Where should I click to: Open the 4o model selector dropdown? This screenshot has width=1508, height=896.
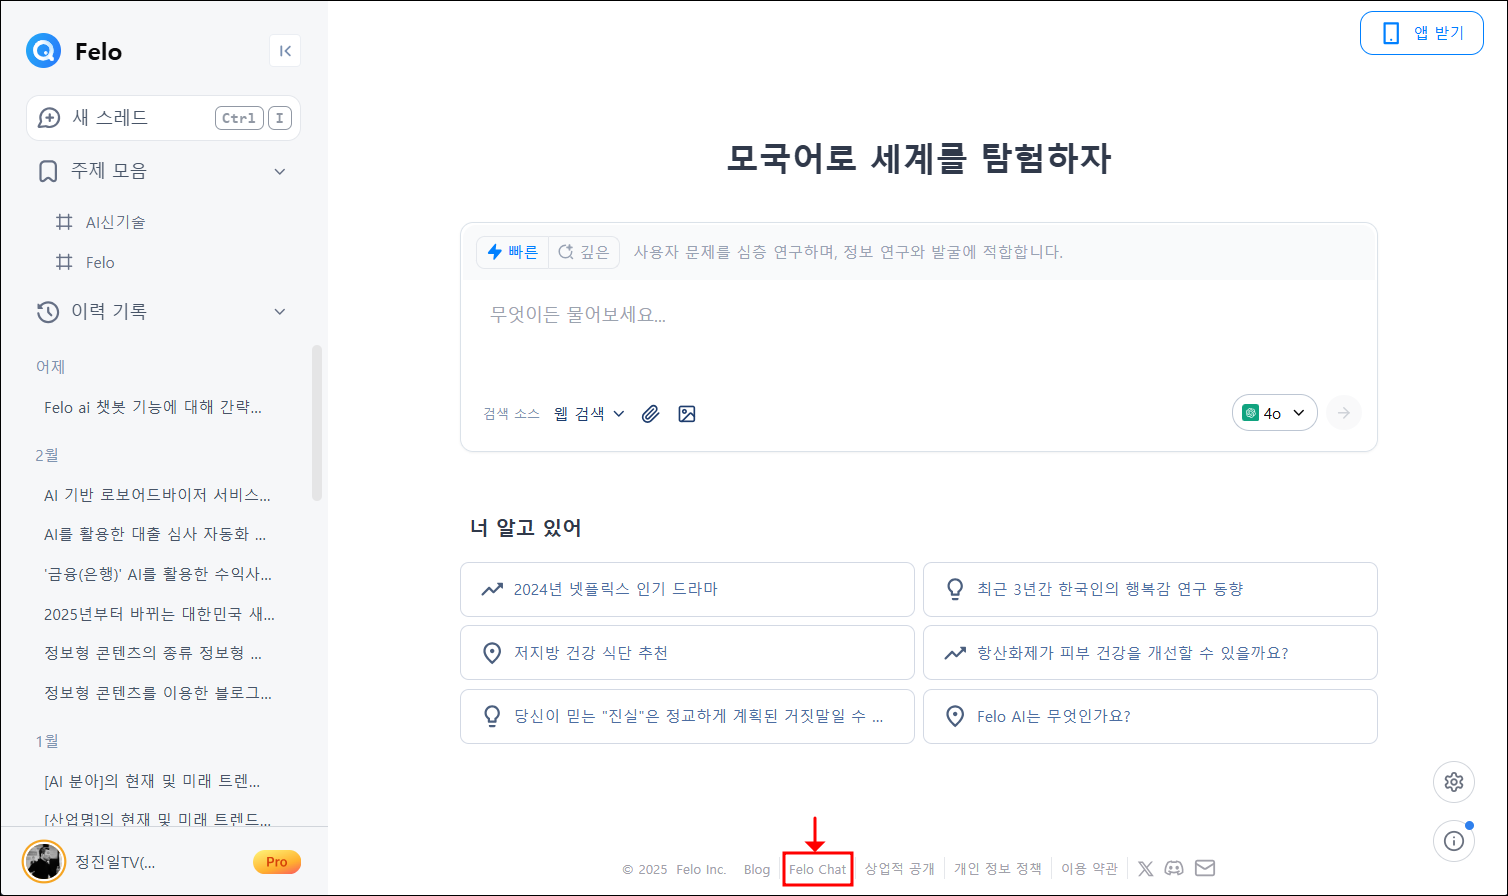tap(1274, 413)
